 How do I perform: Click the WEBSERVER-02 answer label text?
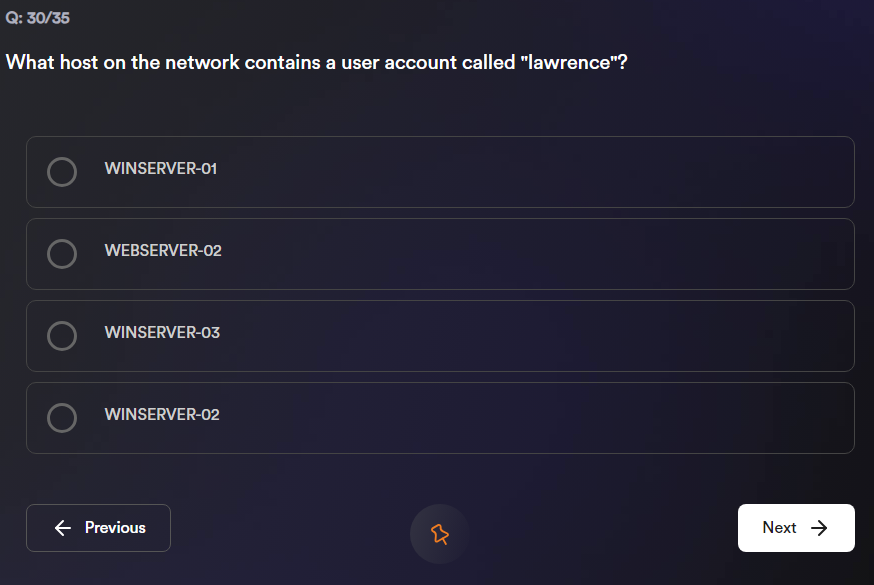point(163,251)
